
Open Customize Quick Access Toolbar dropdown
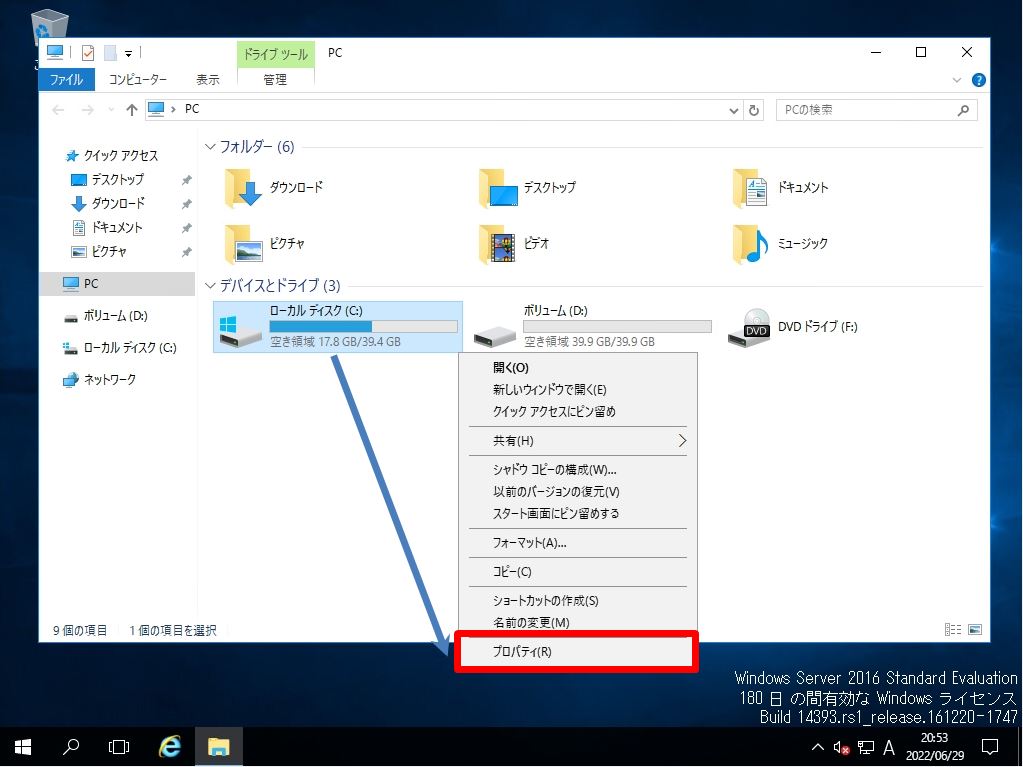[x=129, y=53]
